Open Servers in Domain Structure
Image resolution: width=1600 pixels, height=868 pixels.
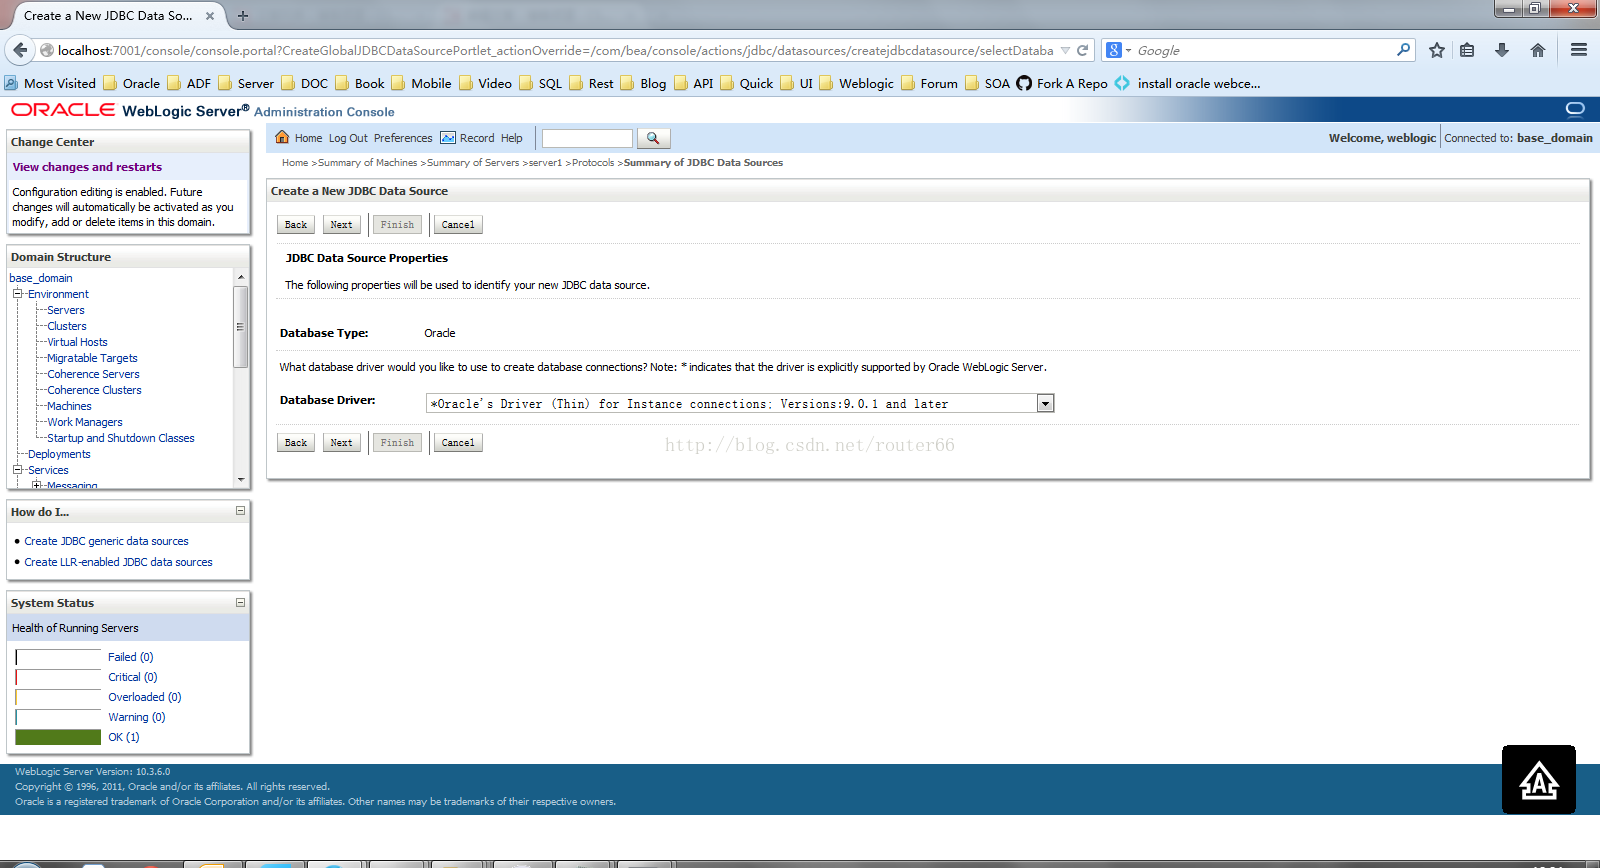(x=66, y=310)
